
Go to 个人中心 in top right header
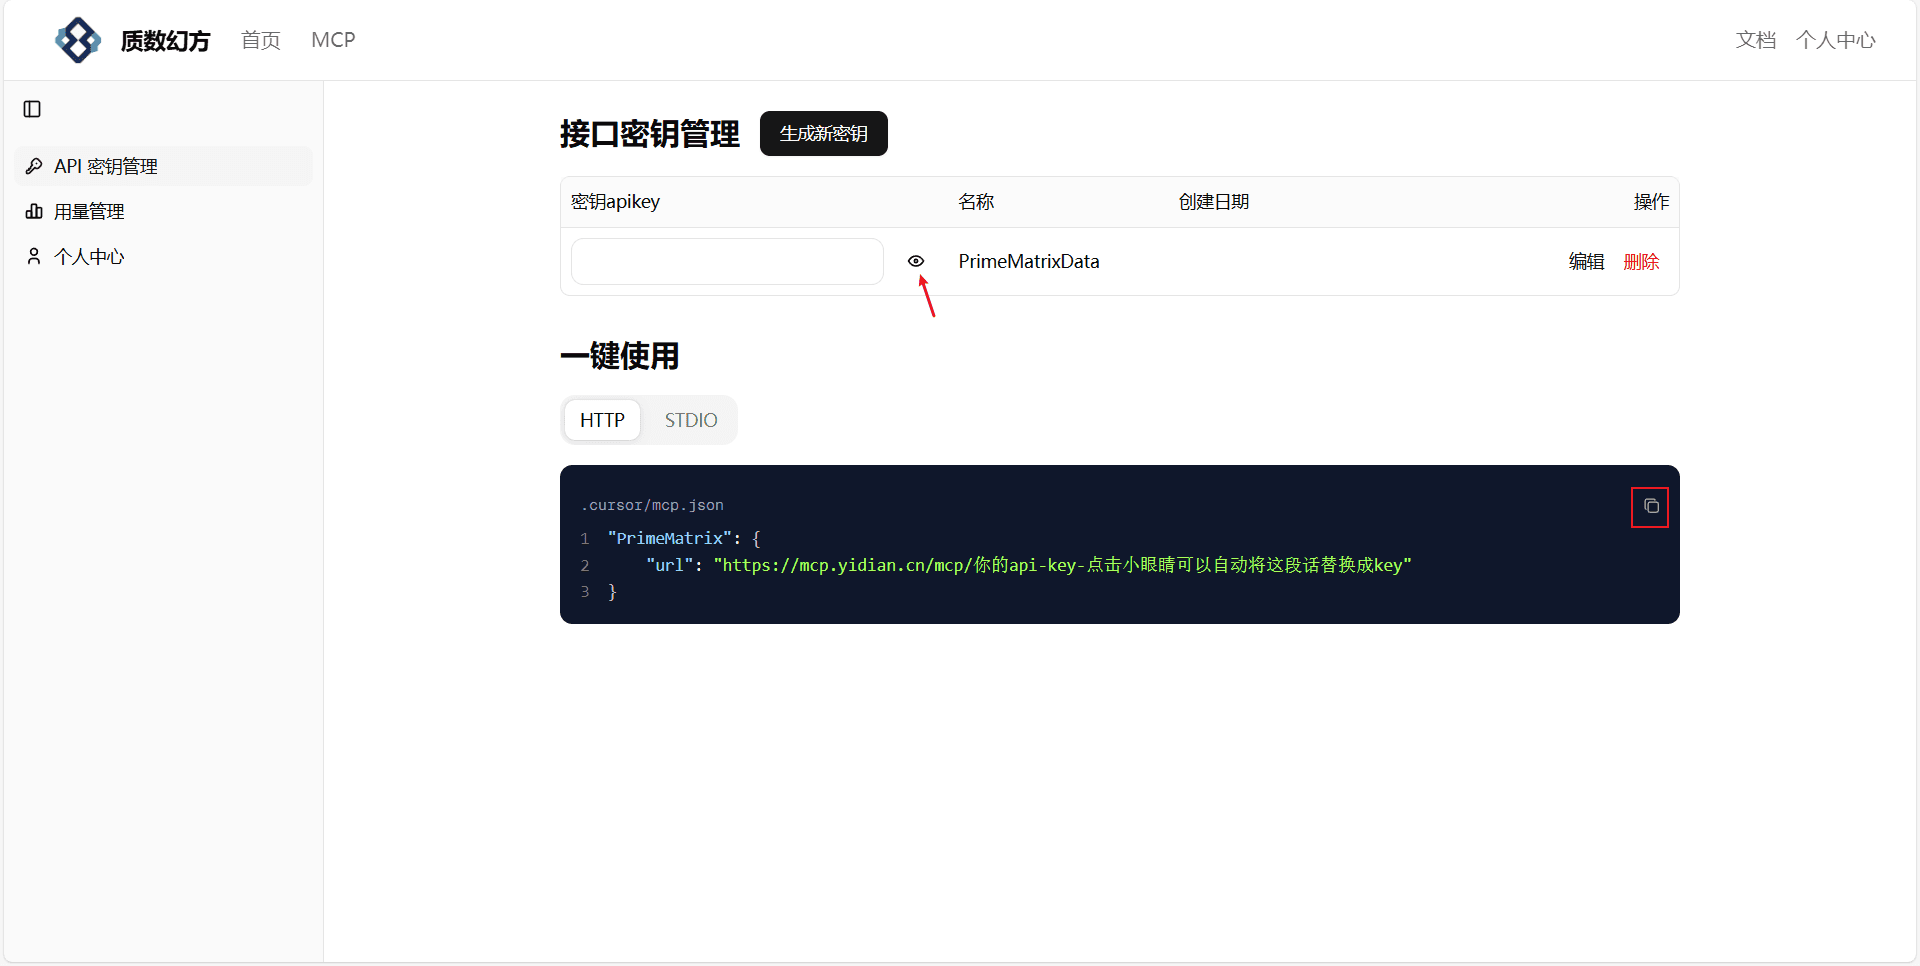pos(1835,40)
